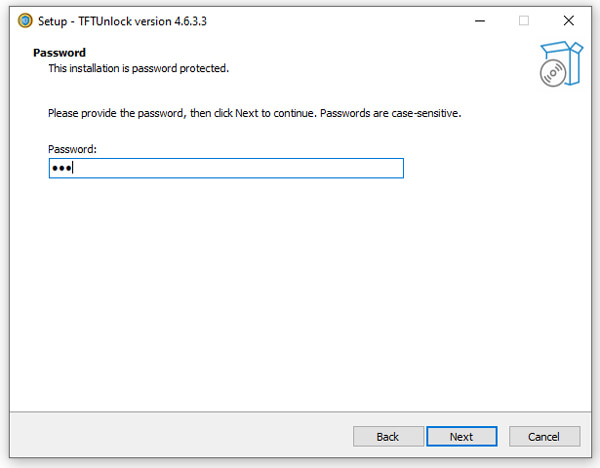Click the empty area below the password field
The image size is (600, 468).
[x=300, y=290]
